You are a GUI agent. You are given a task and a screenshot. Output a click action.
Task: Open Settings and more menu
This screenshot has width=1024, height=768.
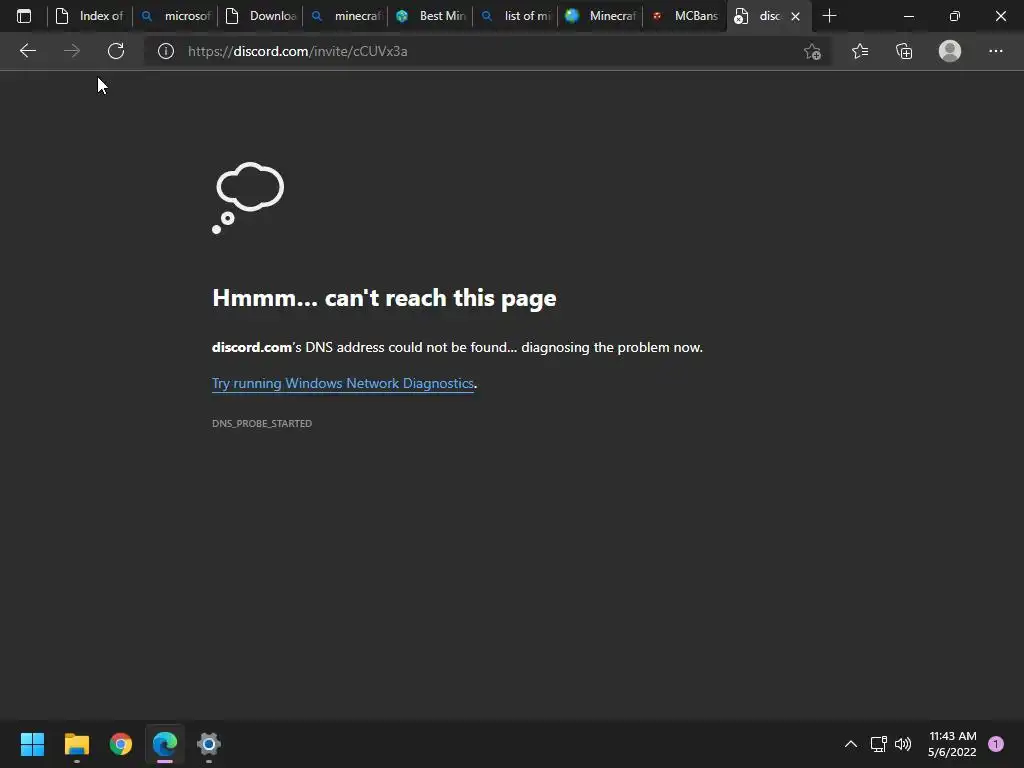[x=995, y=51]
